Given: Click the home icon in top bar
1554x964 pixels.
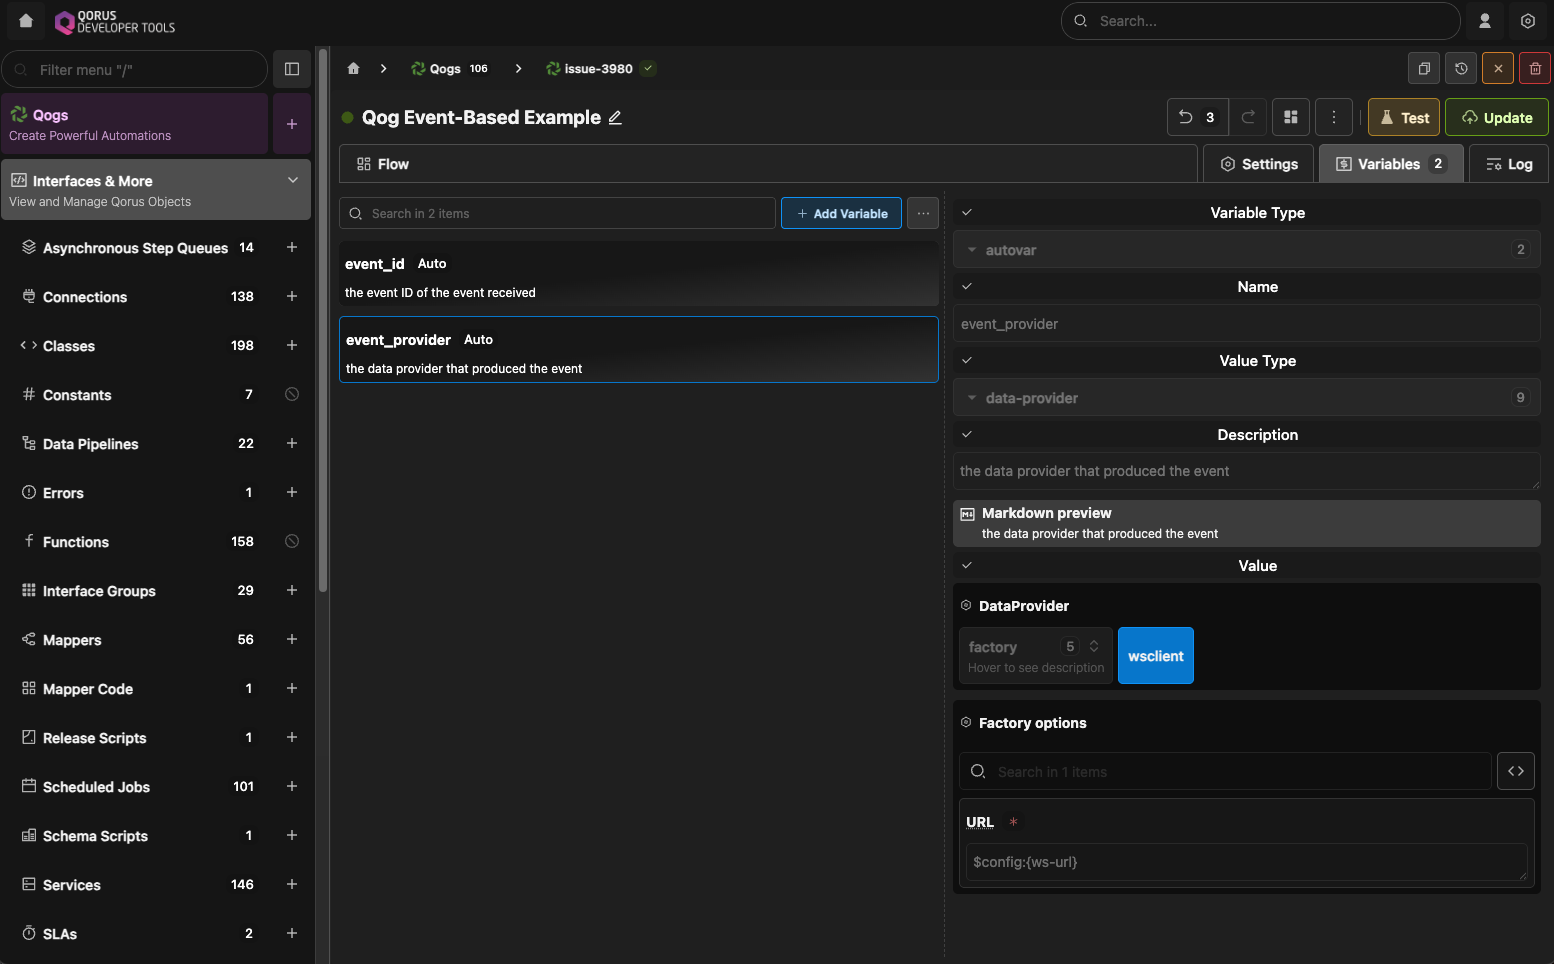Looking at the screenshot, I should 26,21.
